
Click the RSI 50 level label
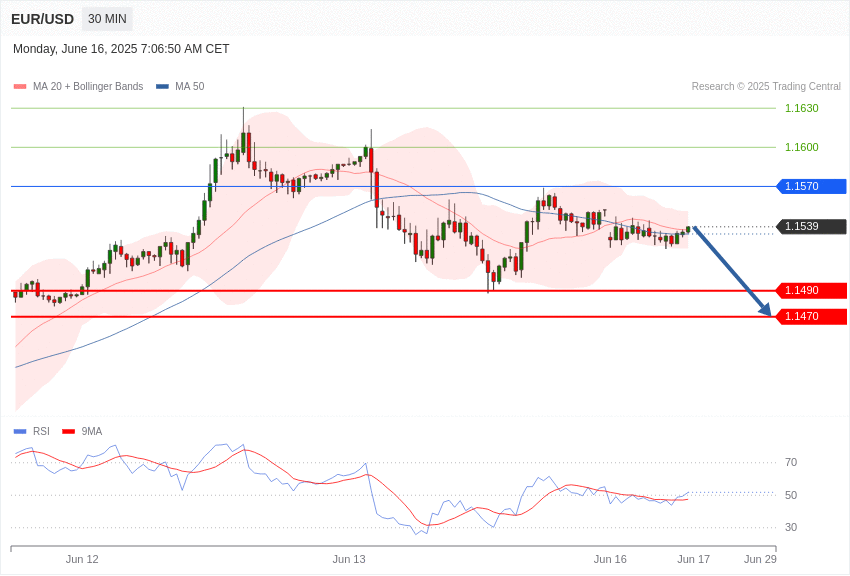tap(791, 495)
